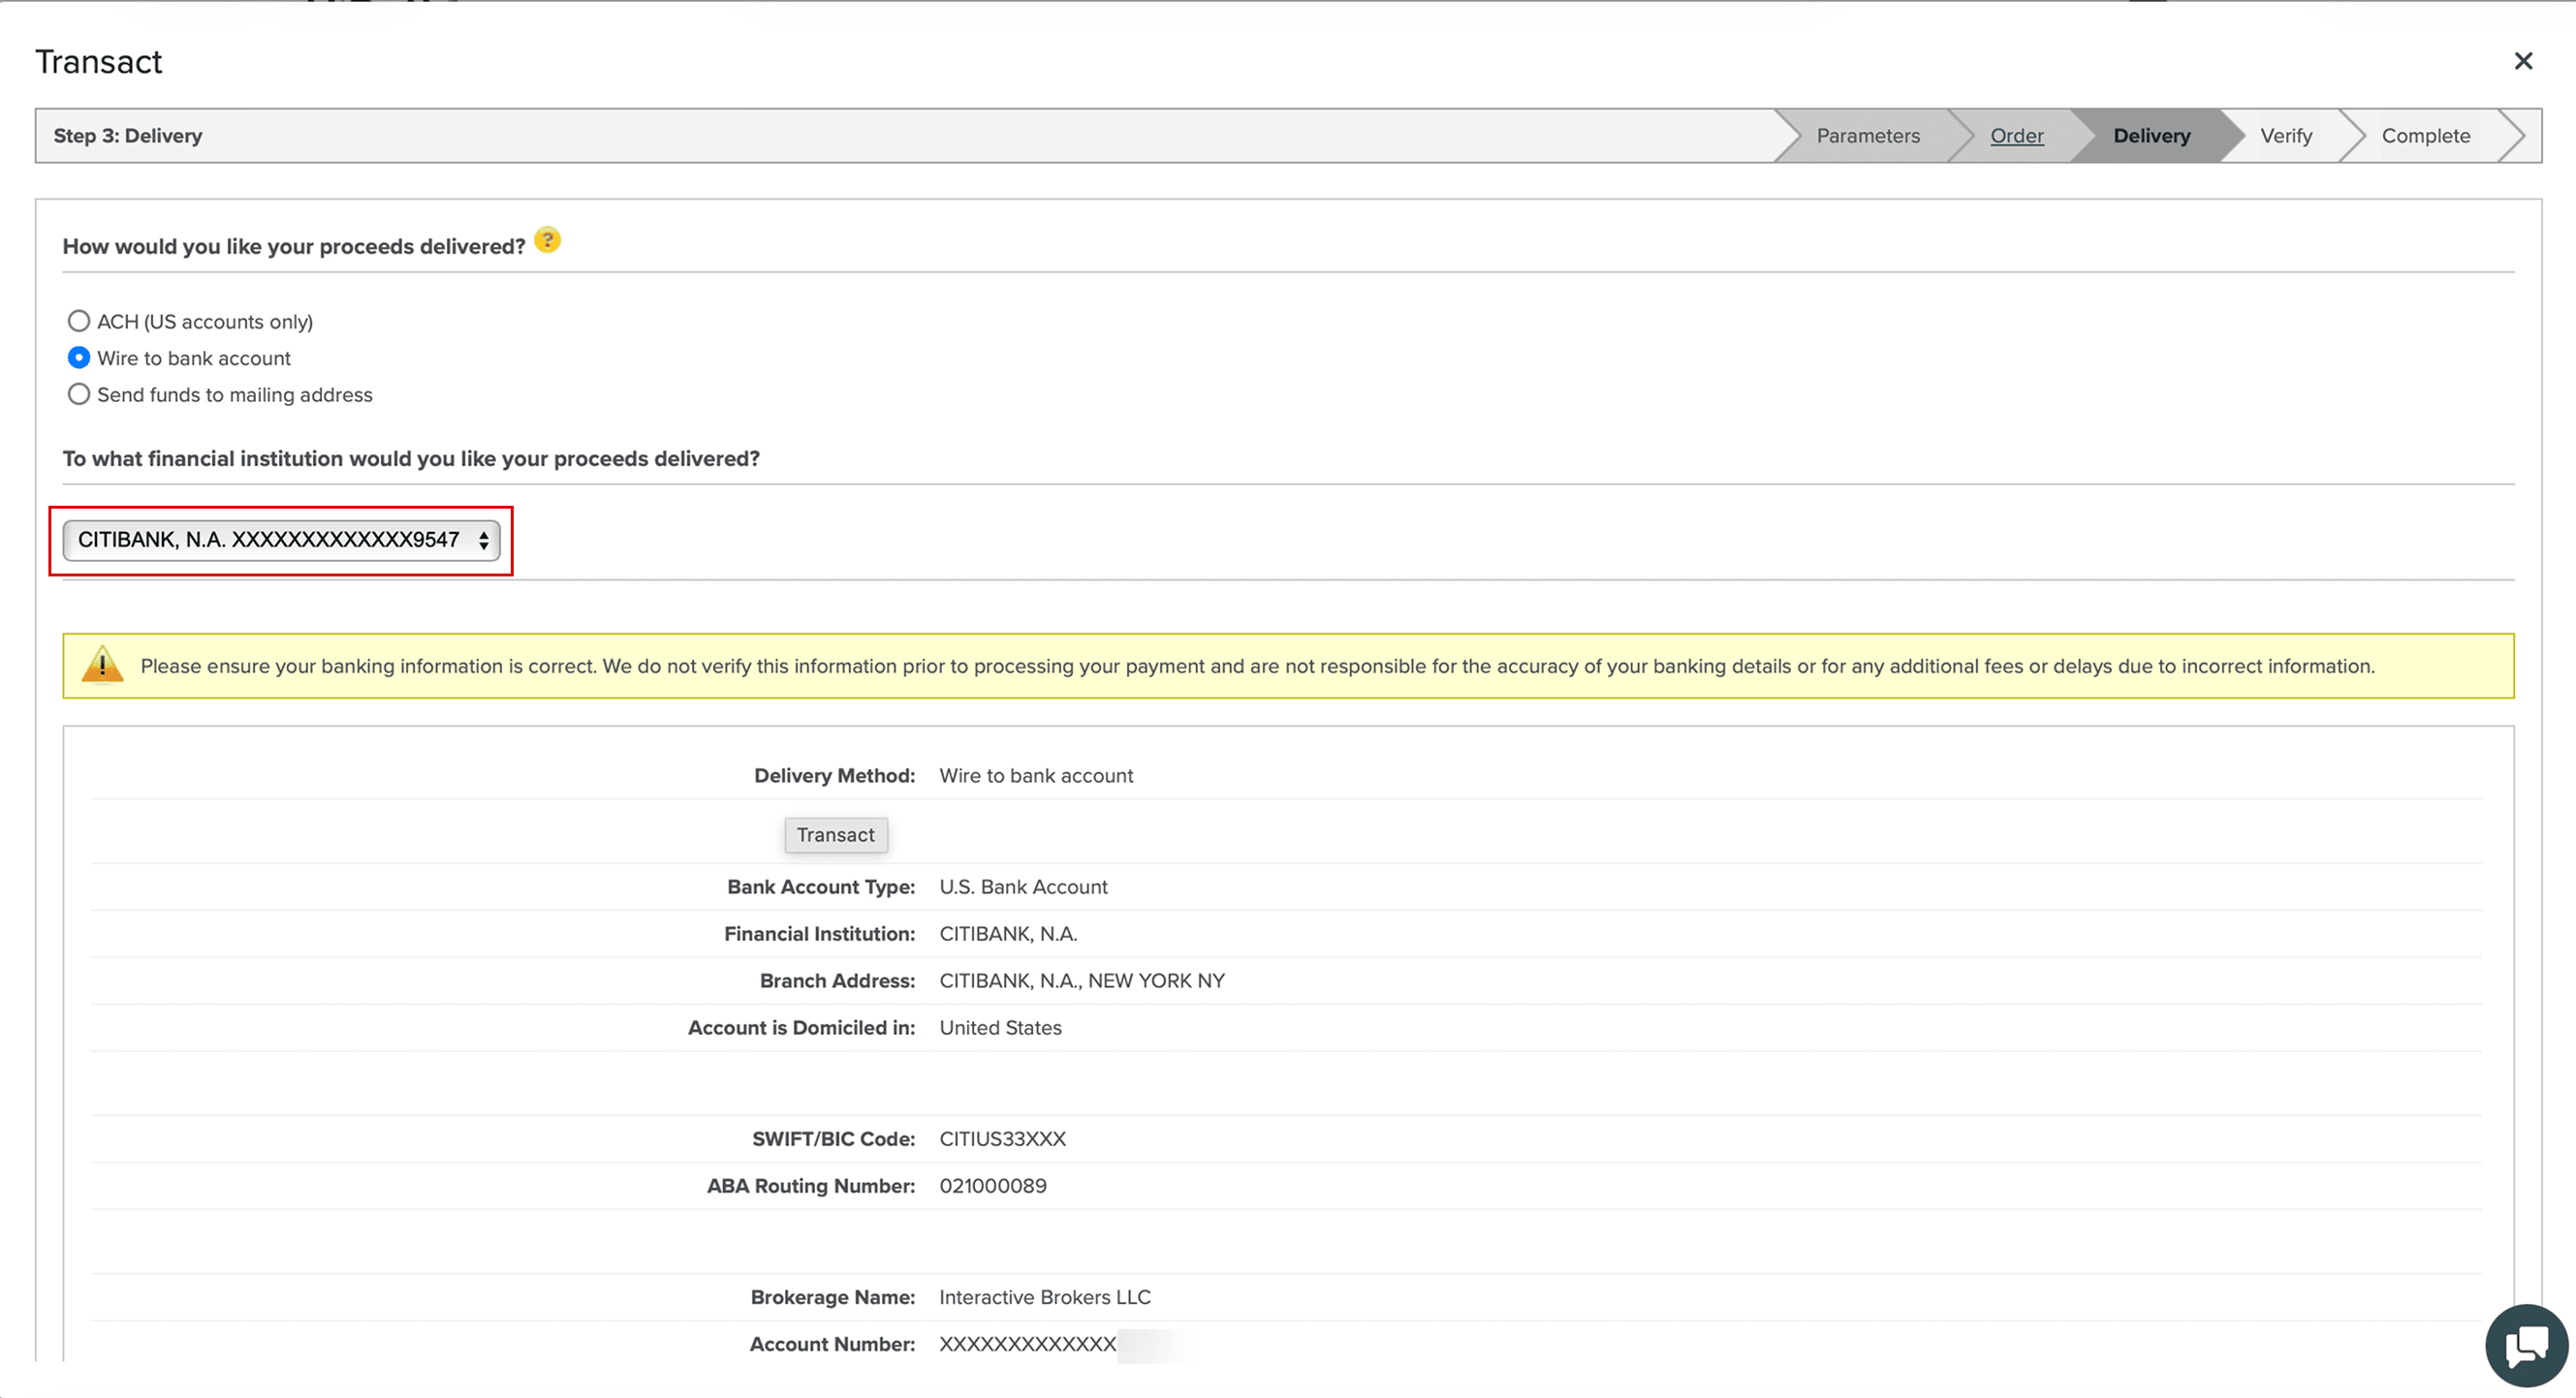Select ACH (US accounts only) option

click(79, 321)
